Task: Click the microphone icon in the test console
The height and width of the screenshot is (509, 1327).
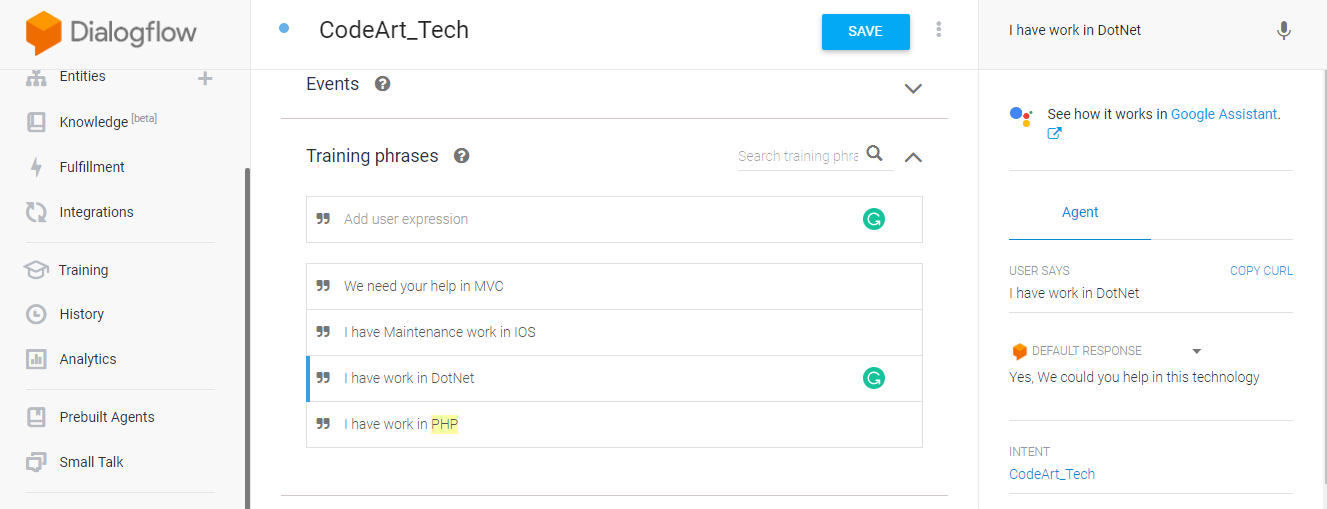Action: [x=1284, y=31]
